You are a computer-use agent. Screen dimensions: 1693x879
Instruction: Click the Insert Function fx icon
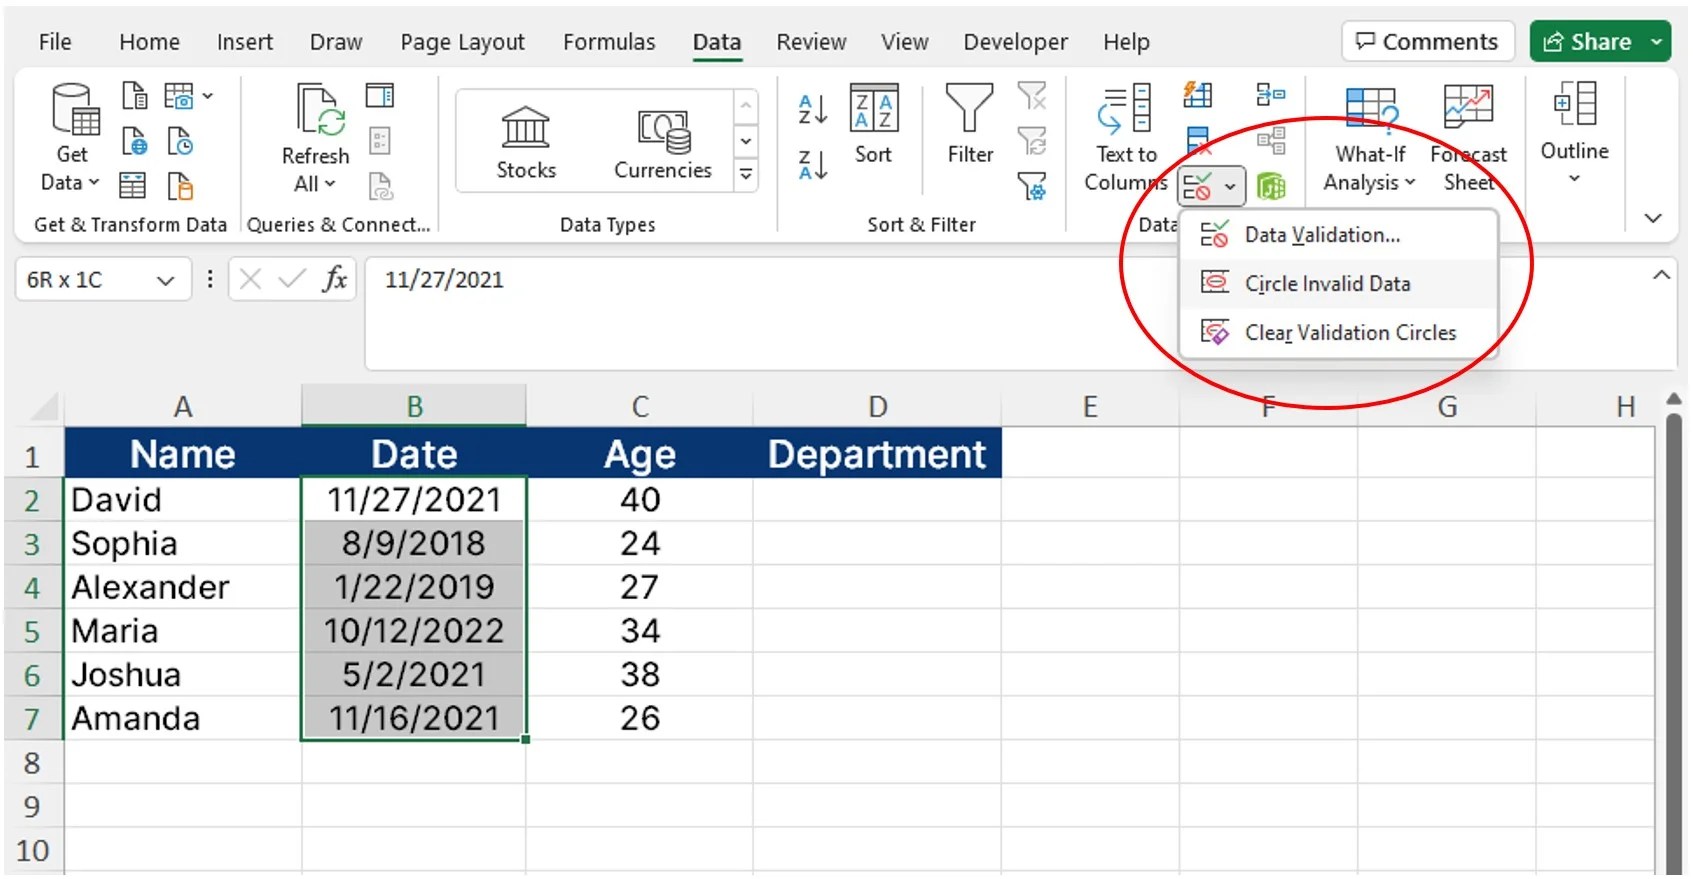point(335,279)
